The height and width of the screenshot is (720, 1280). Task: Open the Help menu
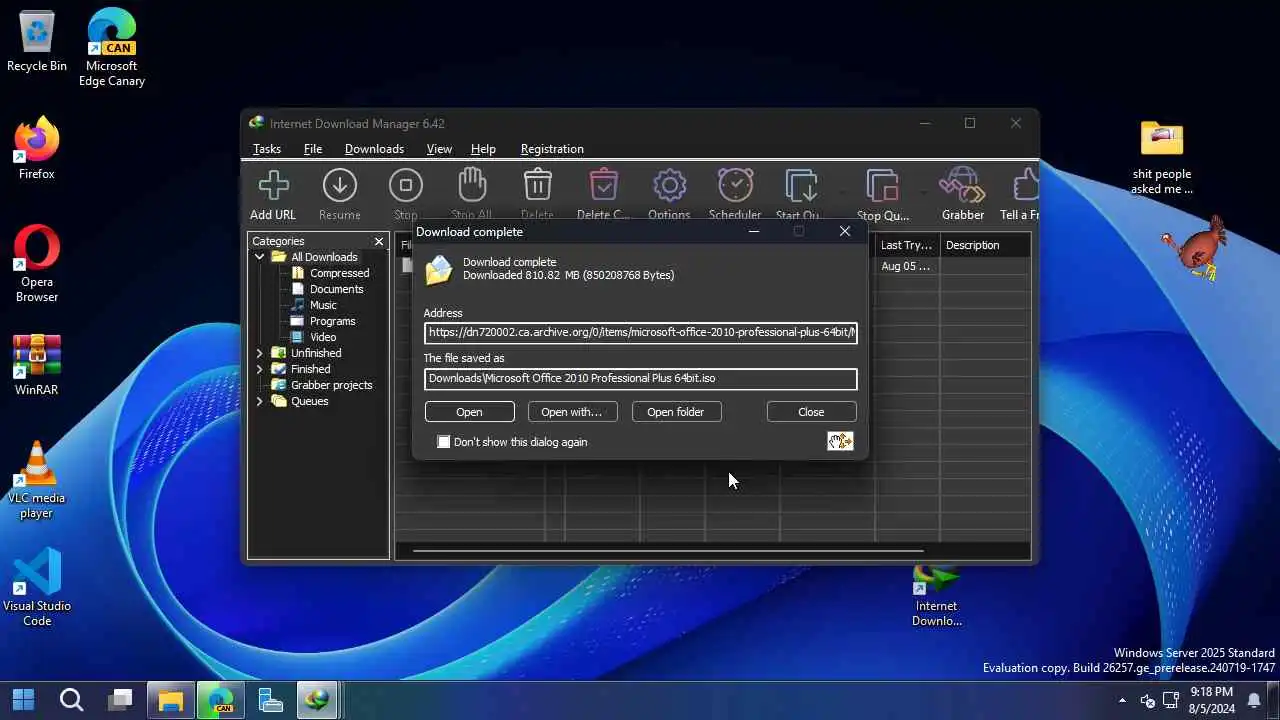click(x=483, y=149)
